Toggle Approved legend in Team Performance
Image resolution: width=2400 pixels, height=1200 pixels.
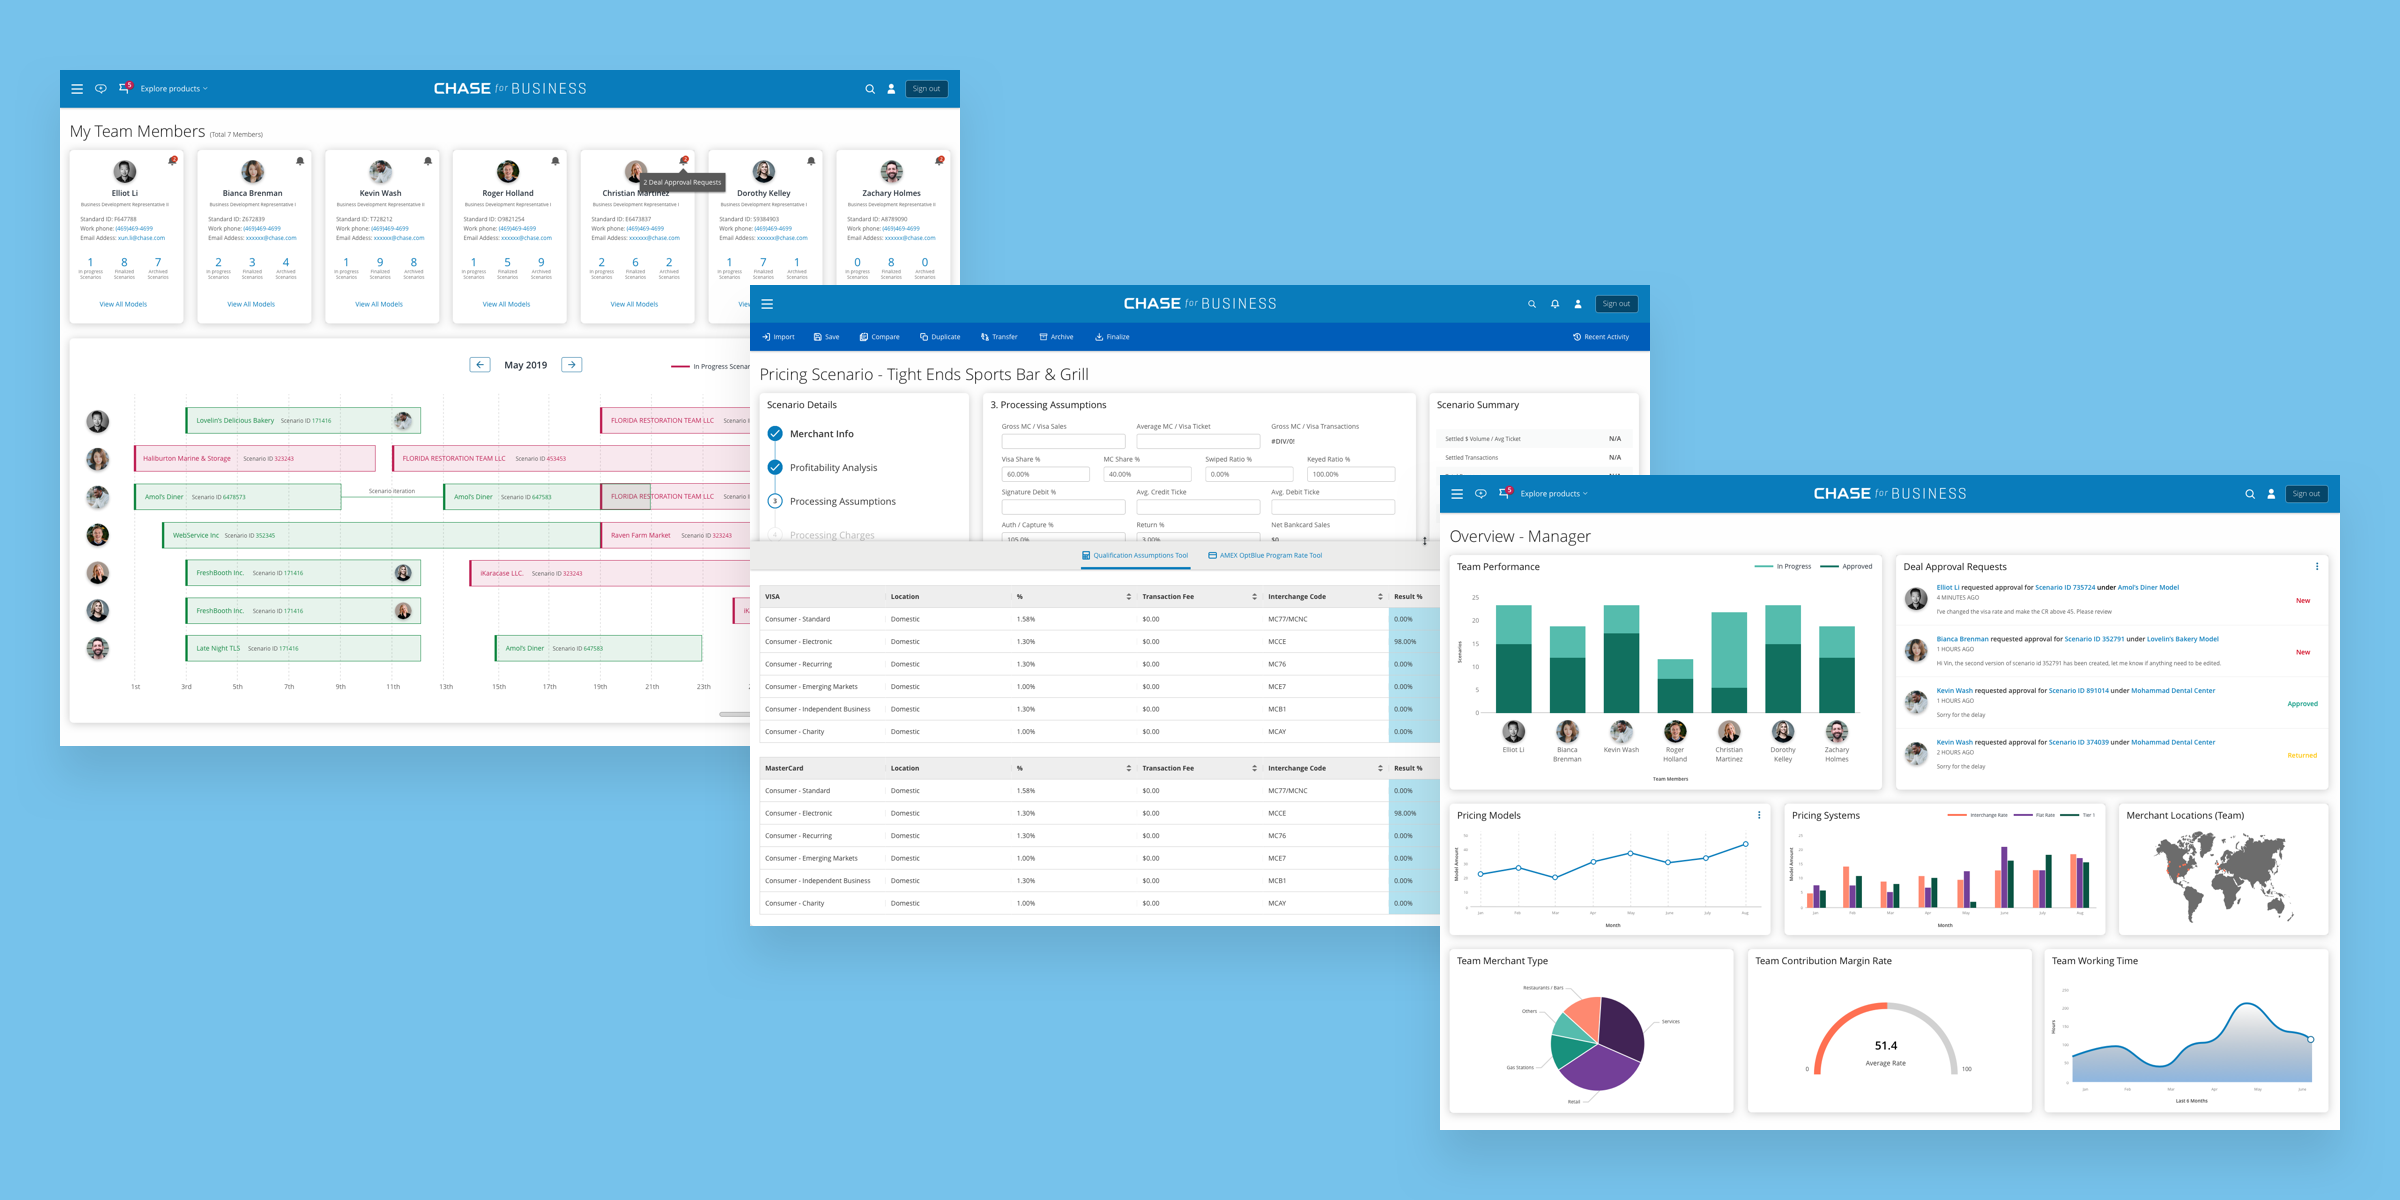(1846, 567)
